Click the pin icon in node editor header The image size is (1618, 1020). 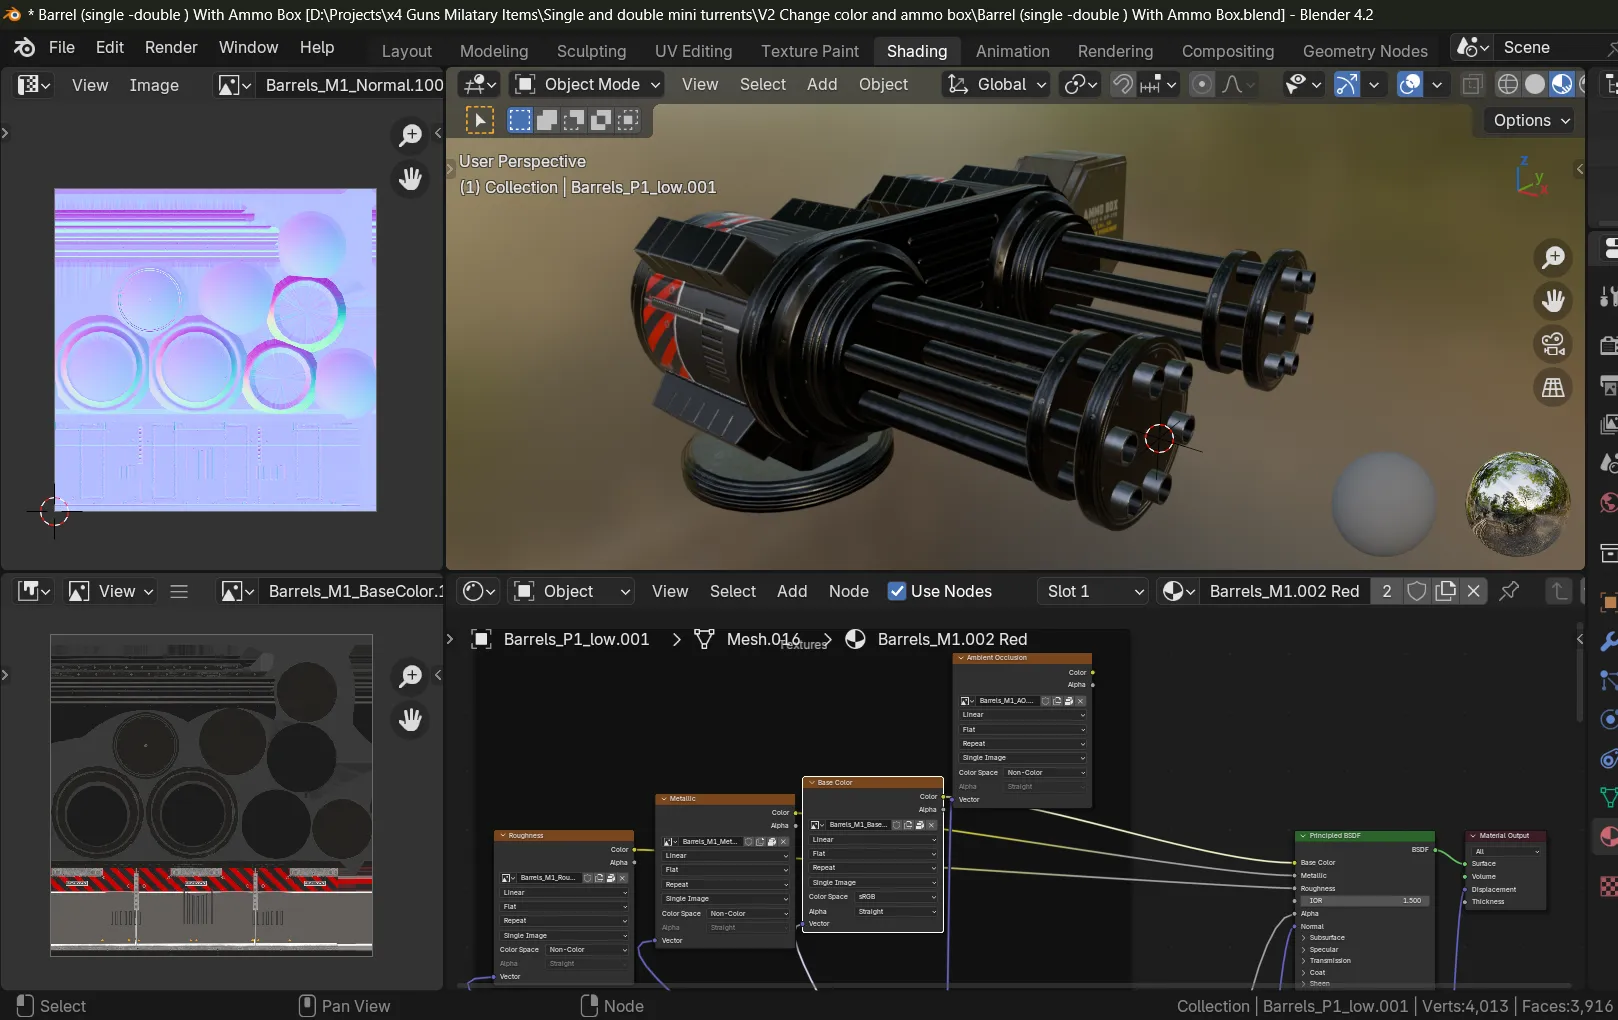coord(1509,591)
